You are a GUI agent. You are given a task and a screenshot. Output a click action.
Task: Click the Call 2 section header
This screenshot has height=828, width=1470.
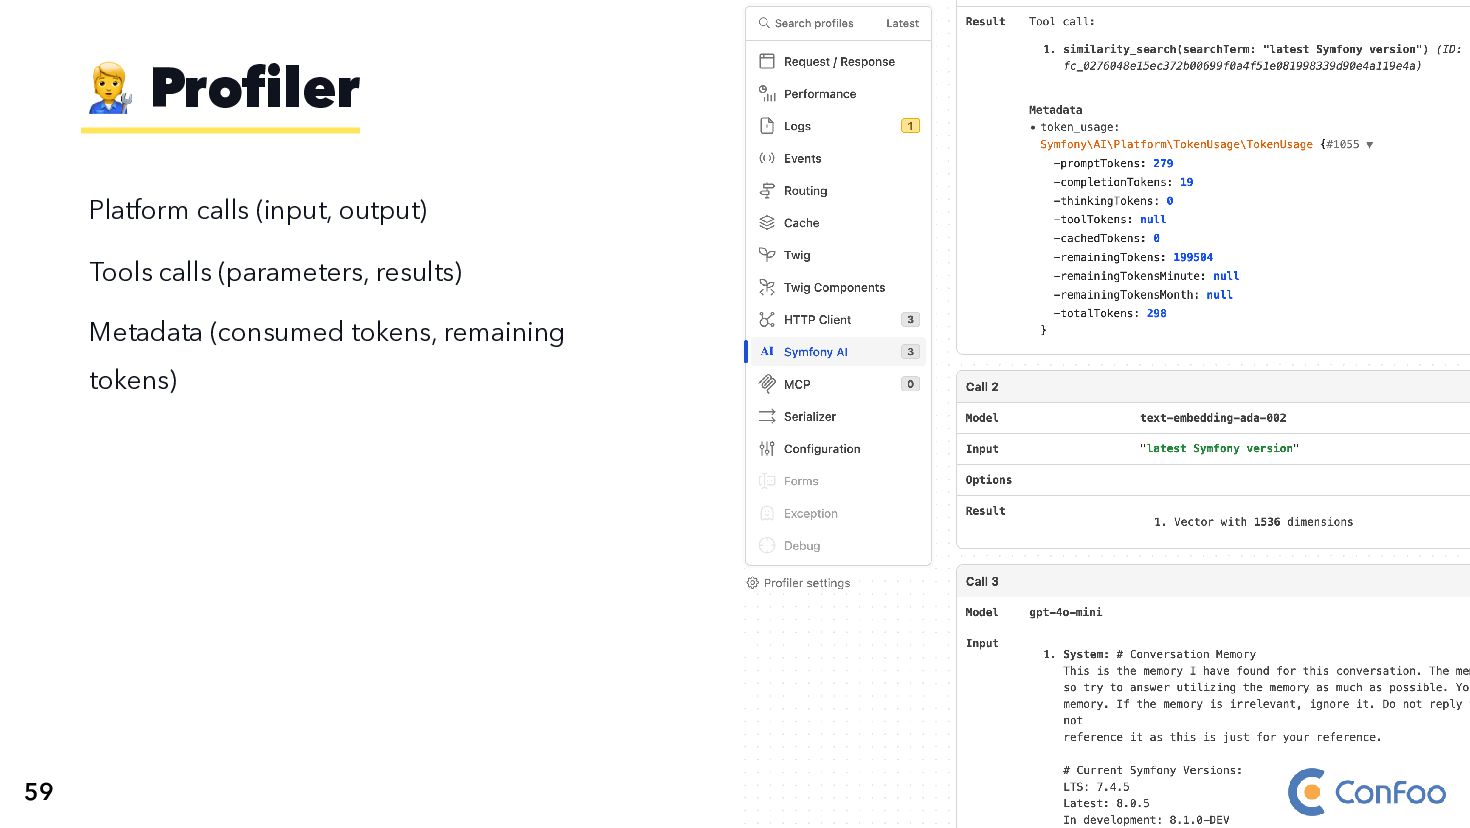1213,387
